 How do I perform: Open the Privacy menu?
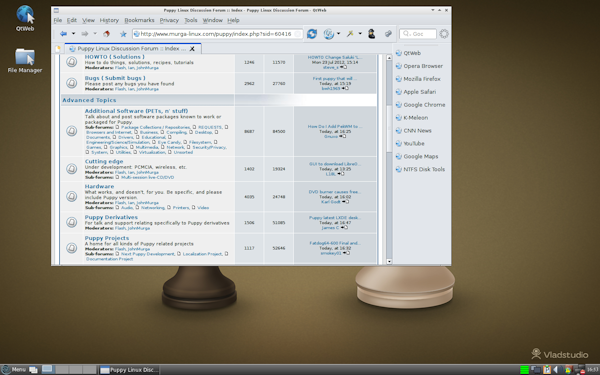tap(169, 20)
